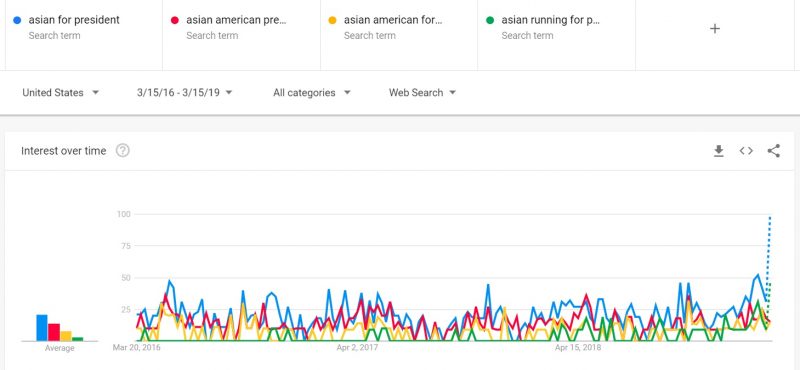The width and height of the screenshot is (800, 370).
Task: Open the United States region dropdown
Action: tap(61, 92)
